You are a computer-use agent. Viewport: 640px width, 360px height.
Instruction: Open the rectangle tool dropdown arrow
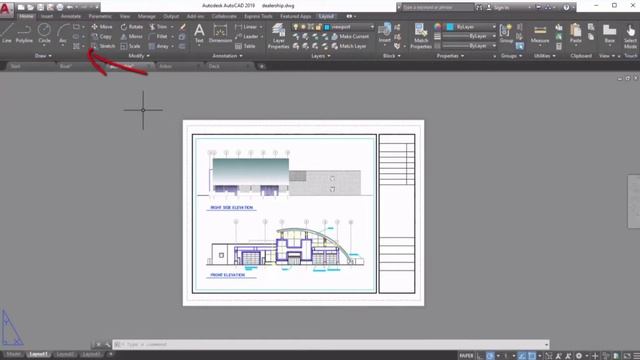[x=83, y=27]
